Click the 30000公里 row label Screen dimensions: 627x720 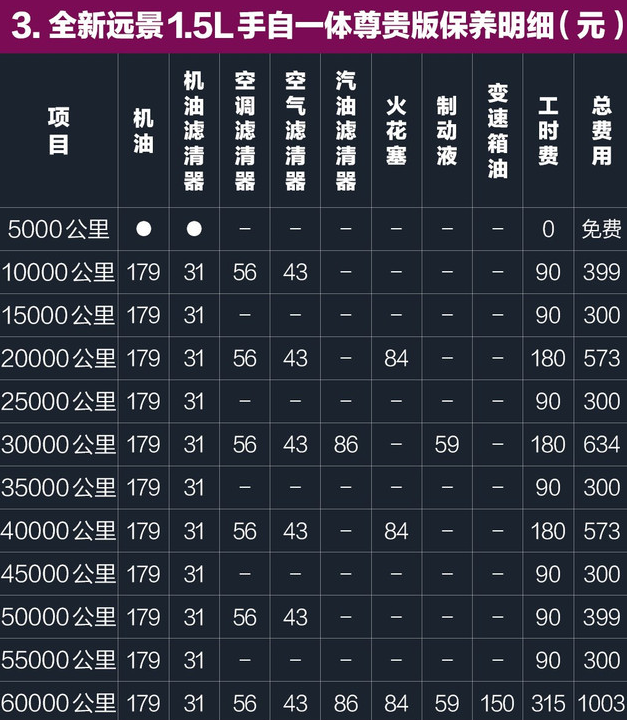click(58, 444)
